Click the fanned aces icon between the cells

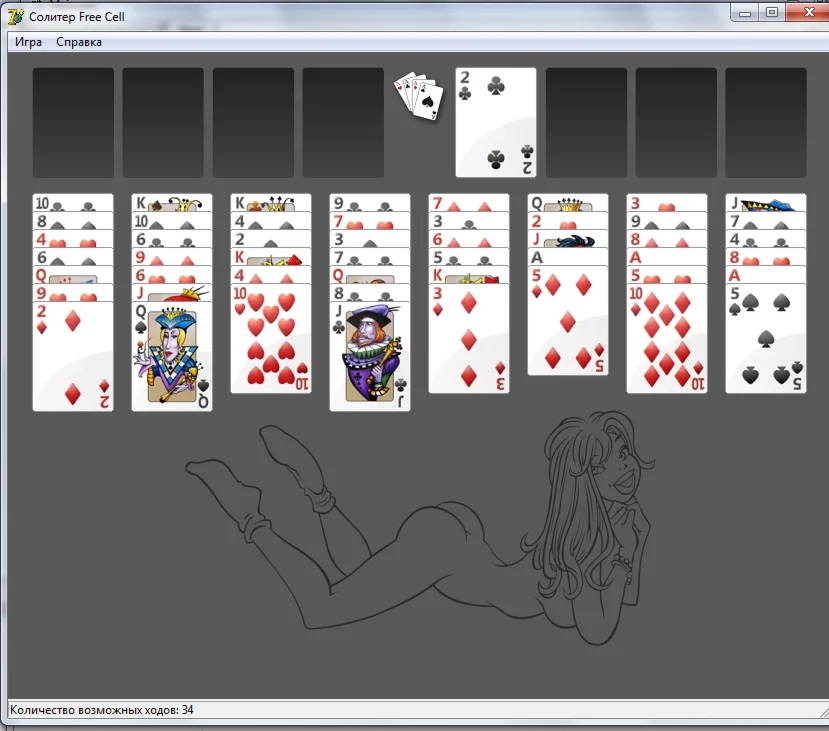pos(419,97)
